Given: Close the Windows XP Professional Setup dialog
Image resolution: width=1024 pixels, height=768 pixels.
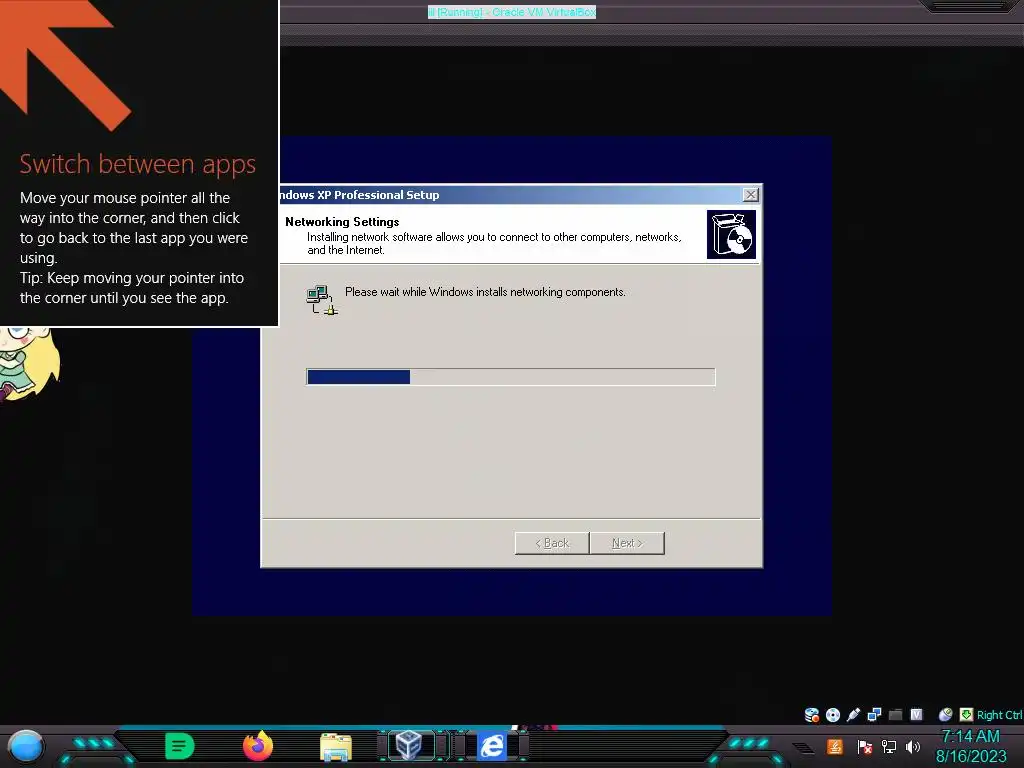Looking at the screenshot, I should pyautogui.click(x=751, y=195).
